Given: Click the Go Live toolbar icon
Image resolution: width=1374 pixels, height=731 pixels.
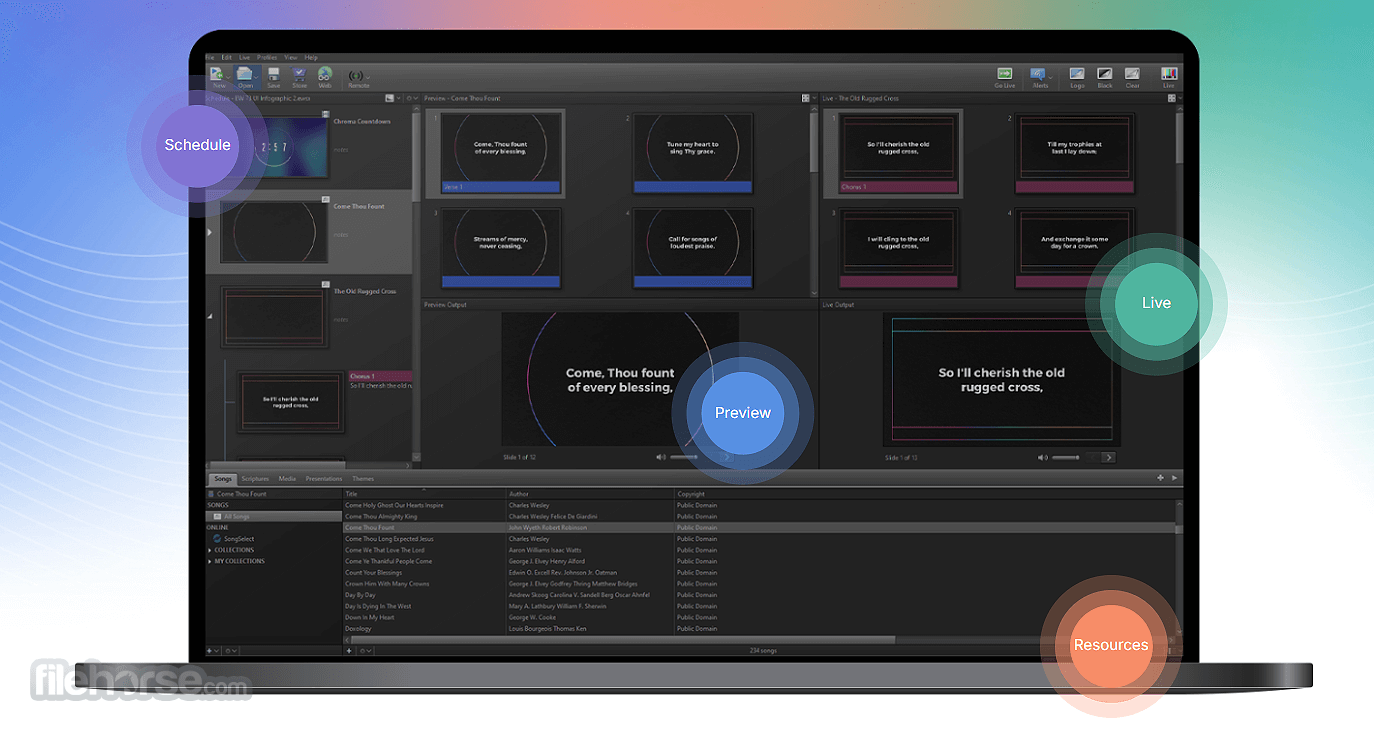Looking at the screenshot, I should 1005,74.
